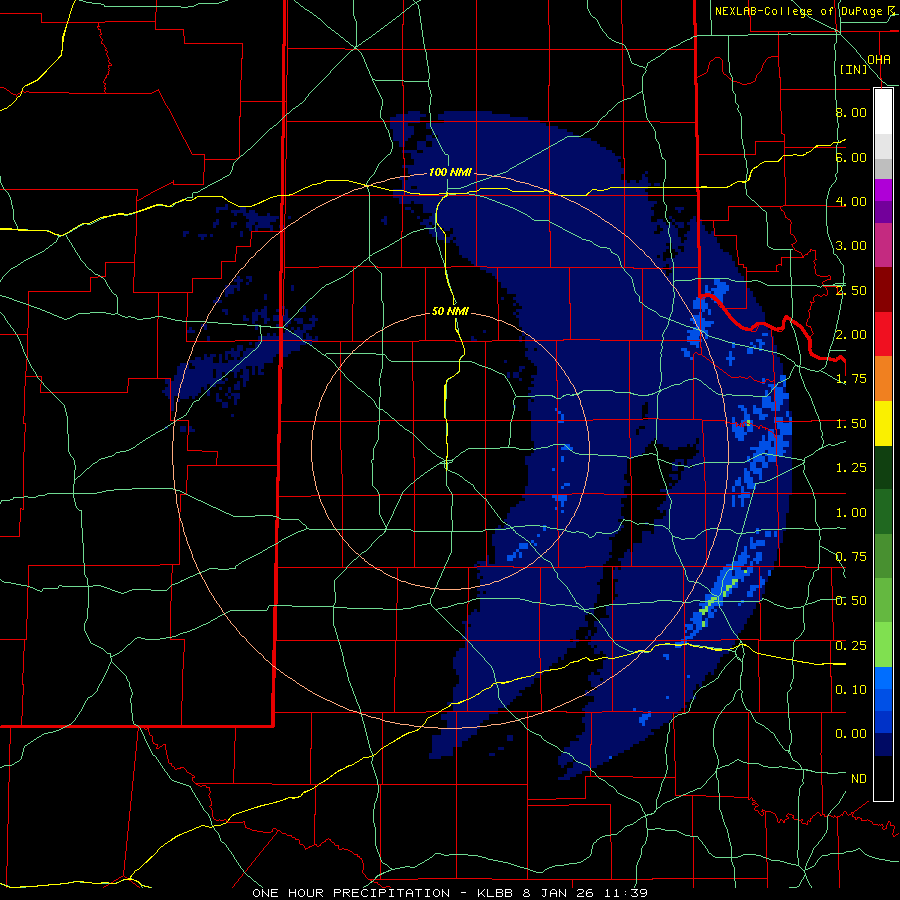Pick the yellow legend swatch
The height and width of the screenshot is (900, 900).
pos(883,424)
